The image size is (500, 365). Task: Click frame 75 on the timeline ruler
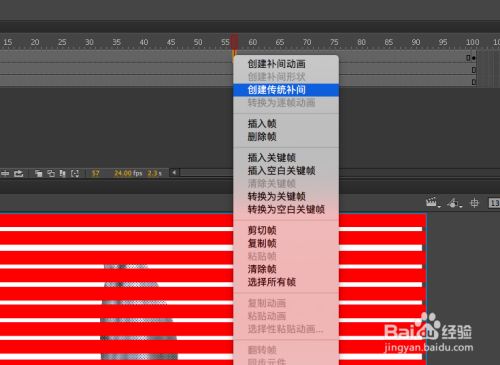click(334, 42)
